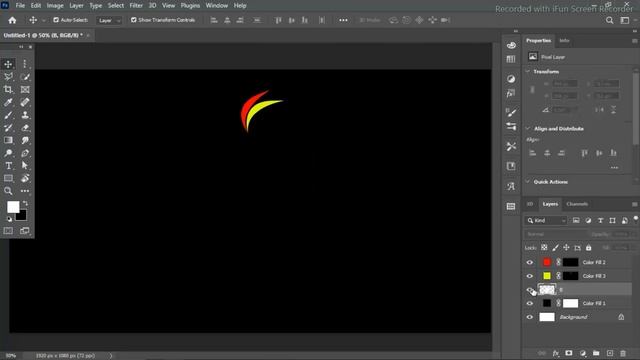Select the Crop tool
Image resolution: width=640 pixels, height=360 pixels.
pos(8,89)
